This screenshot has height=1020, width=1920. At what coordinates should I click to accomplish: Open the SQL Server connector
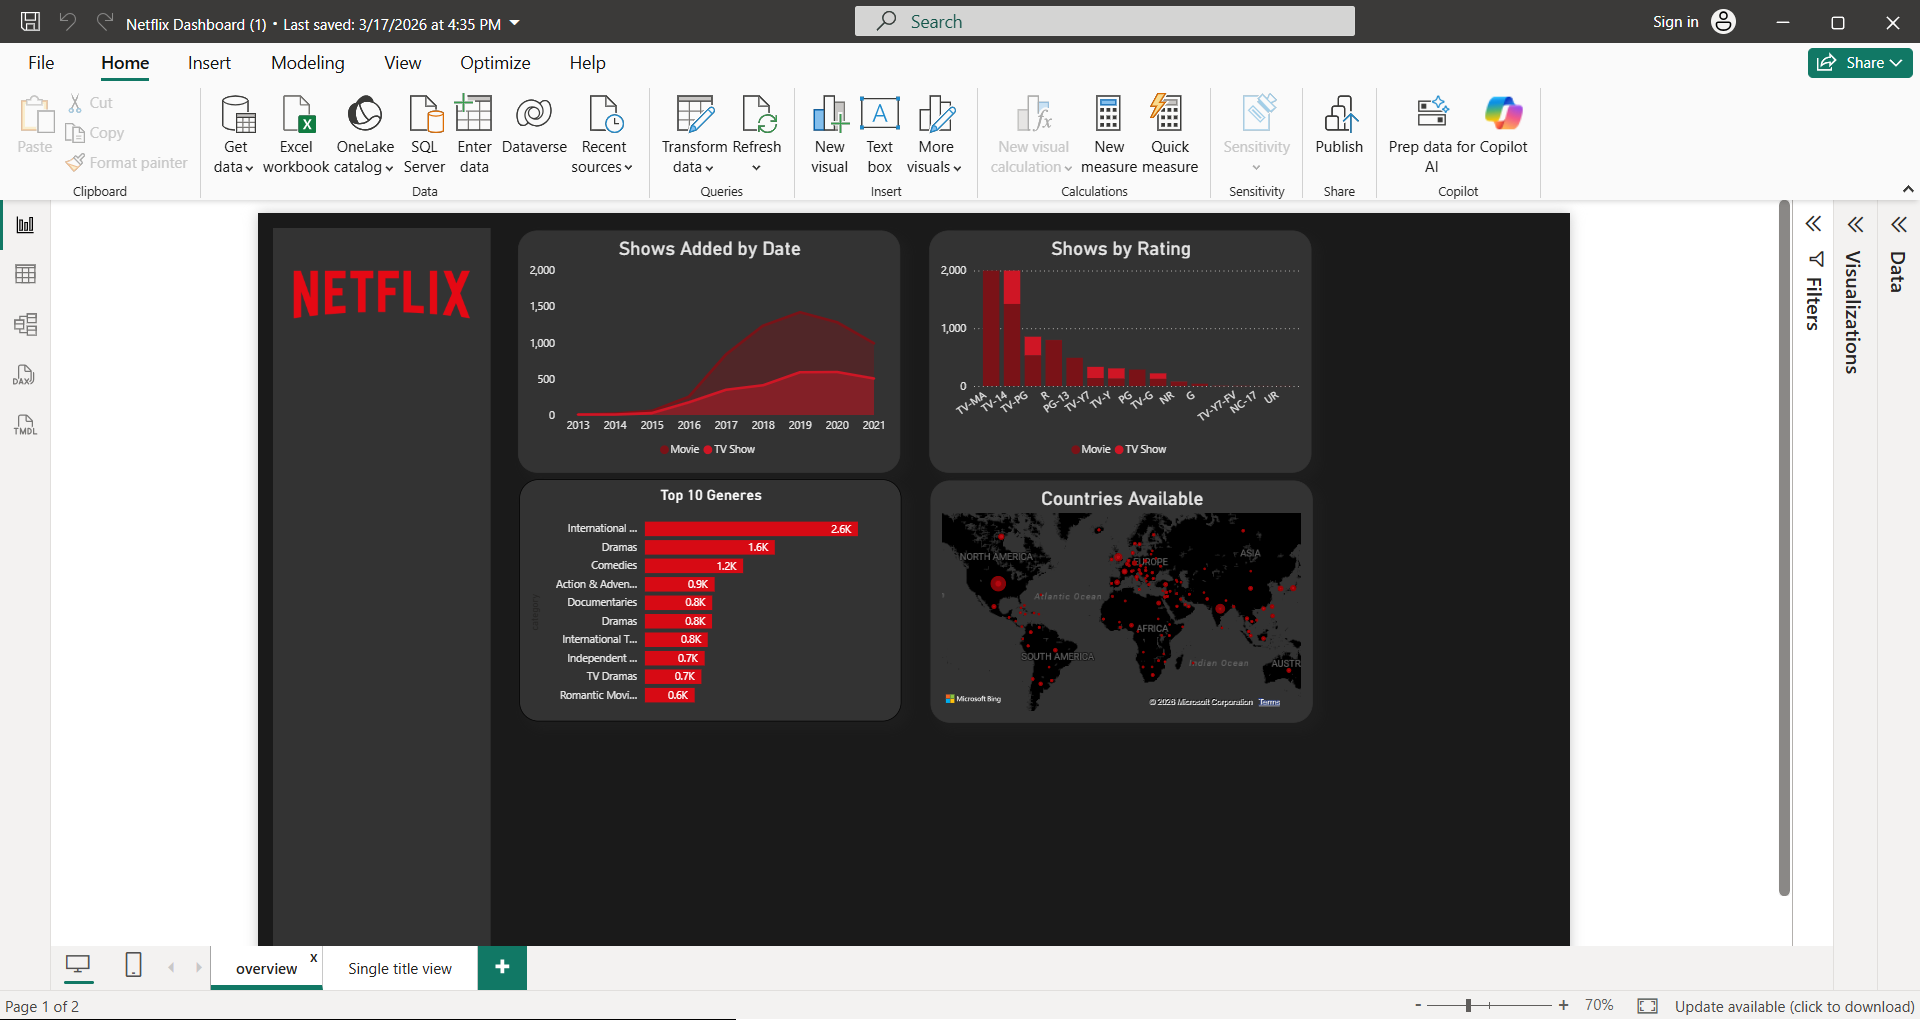pyautogui.click(x=424, y=133)
